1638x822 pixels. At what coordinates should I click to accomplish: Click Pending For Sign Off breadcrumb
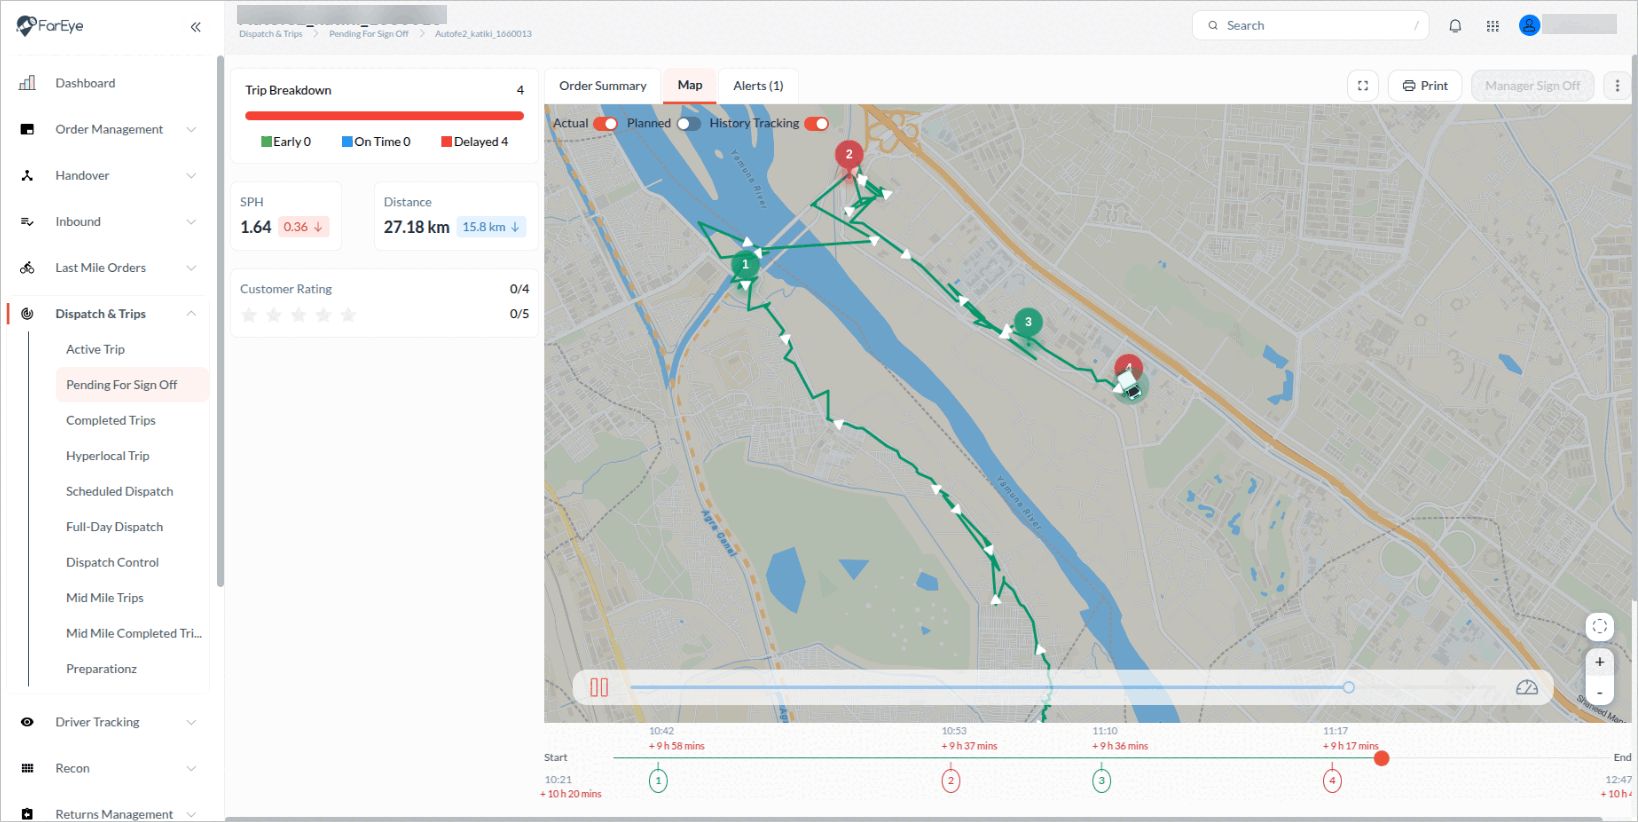pos(369,34)
